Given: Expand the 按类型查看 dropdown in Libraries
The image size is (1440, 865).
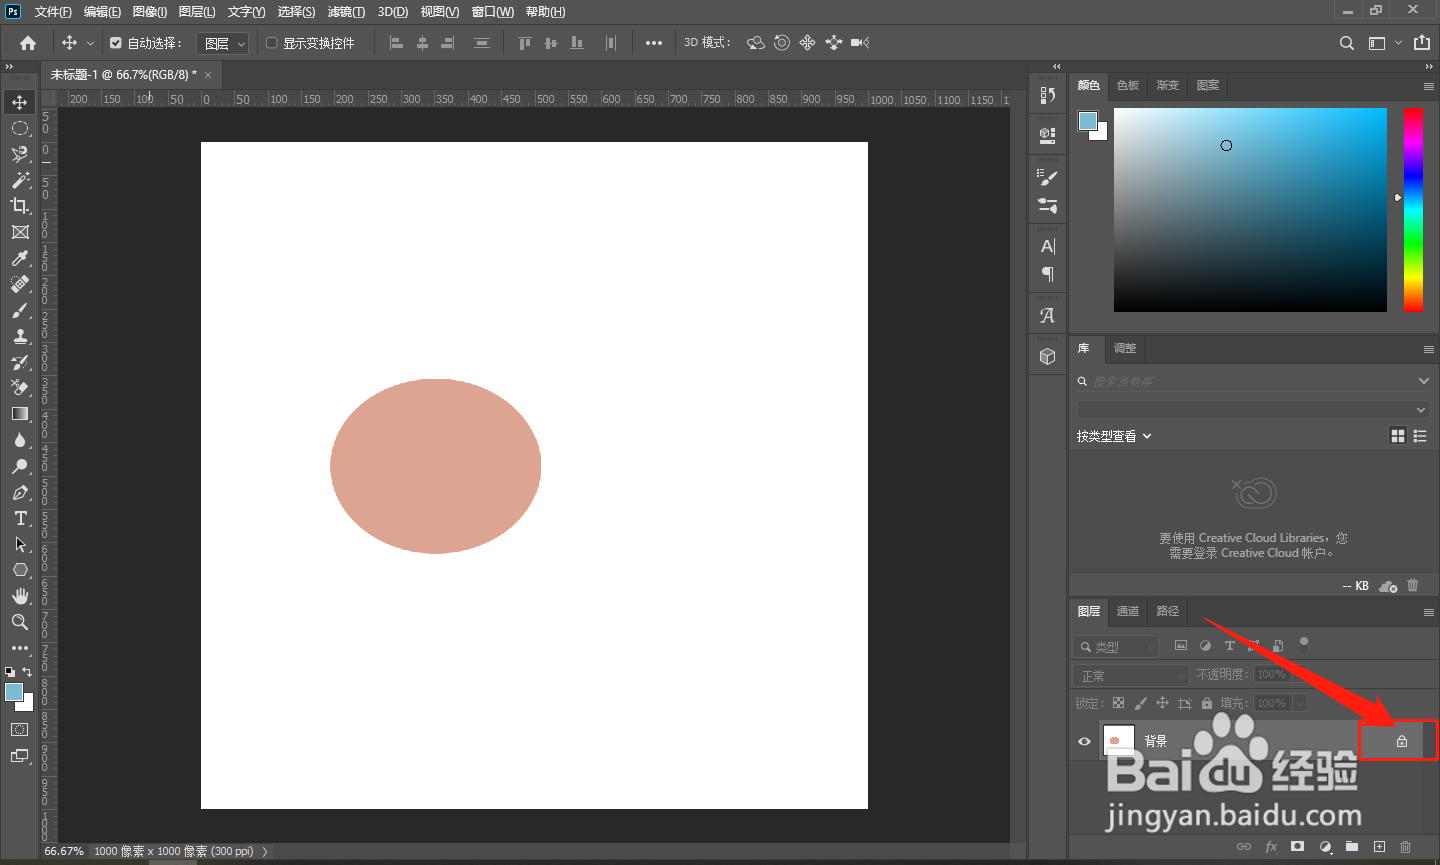Looking at the screenshot, I should click(x=1114, y=436).
